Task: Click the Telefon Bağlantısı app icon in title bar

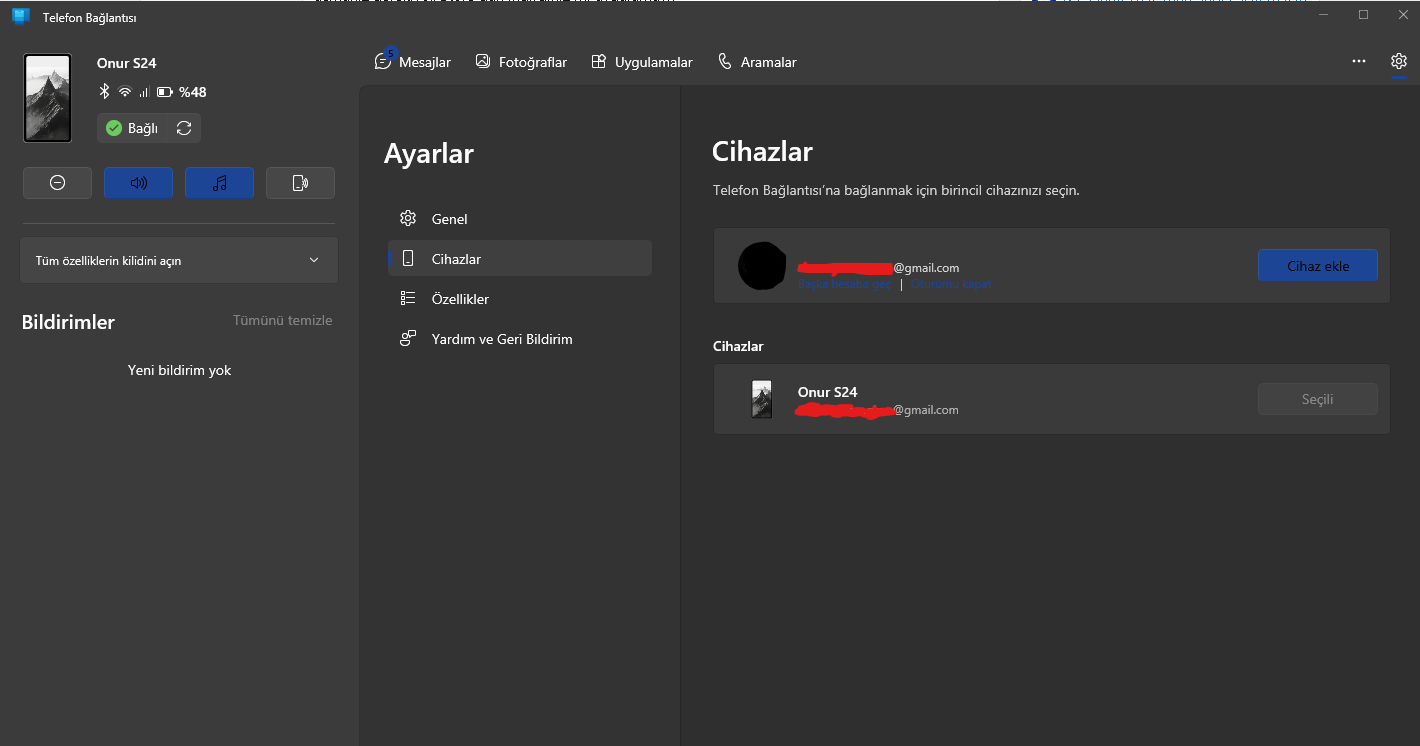Action: pos(21,16)
